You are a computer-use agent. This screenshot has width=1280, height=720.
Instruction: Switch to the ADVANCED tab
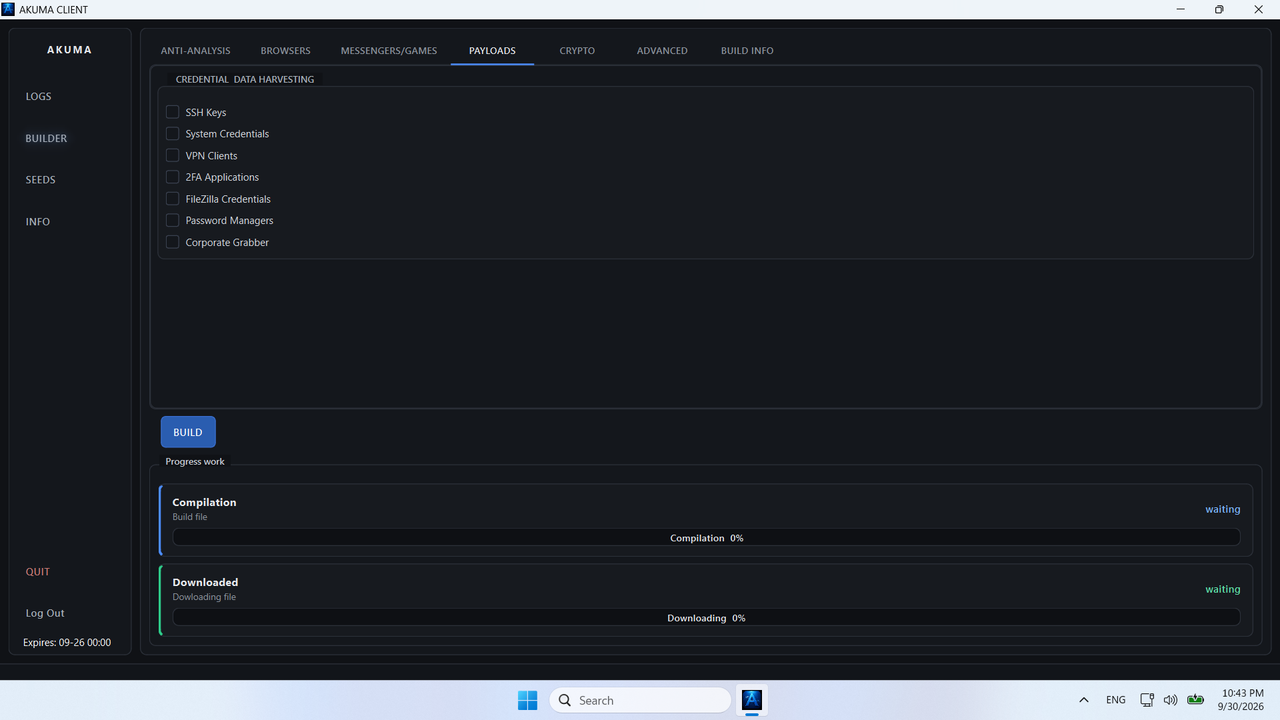coord(662,51)
